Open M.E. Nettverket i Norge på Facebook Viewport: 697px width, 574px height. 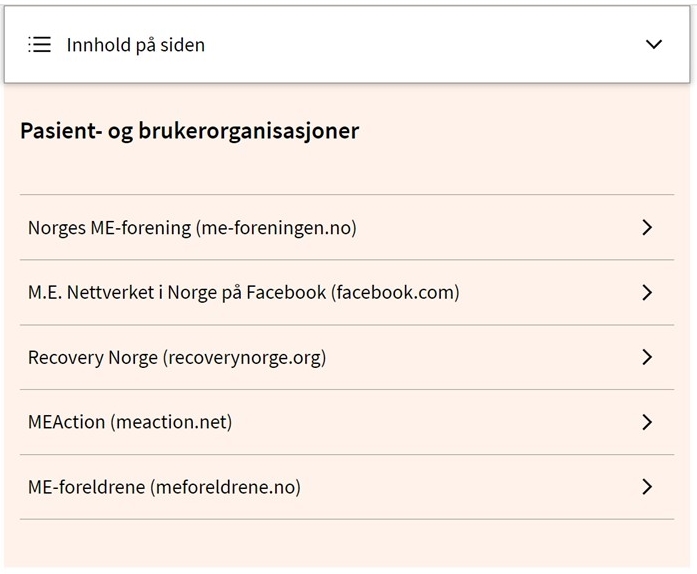click(x=177, y=293)
